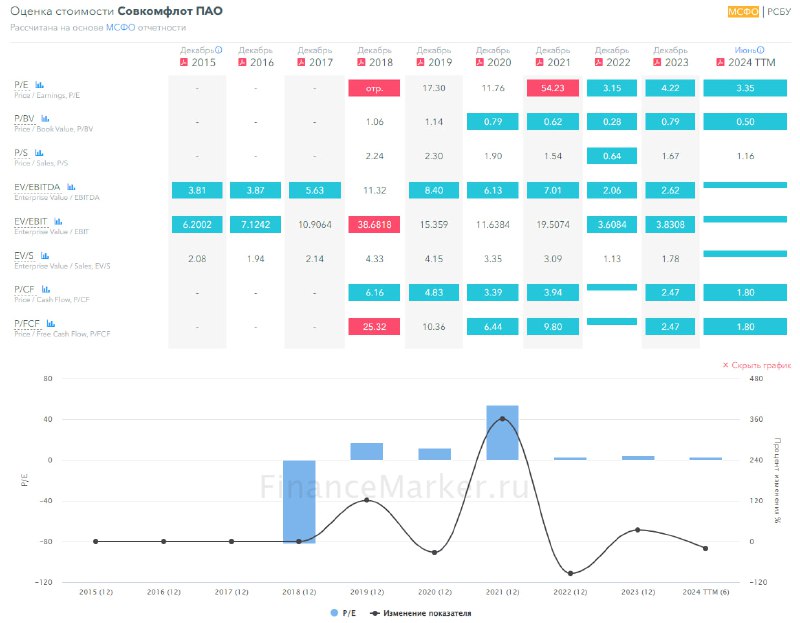Hide the chart with Скрыть график

point(757,365)
